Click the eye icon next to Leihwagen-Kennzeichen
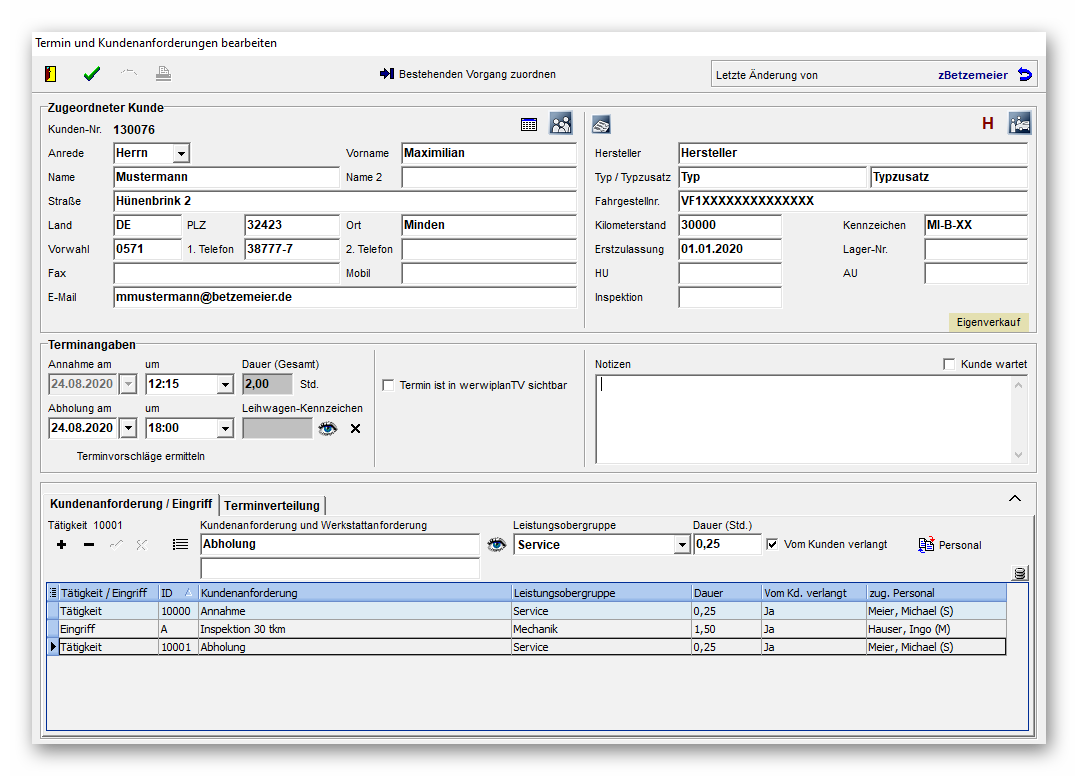 328,428
